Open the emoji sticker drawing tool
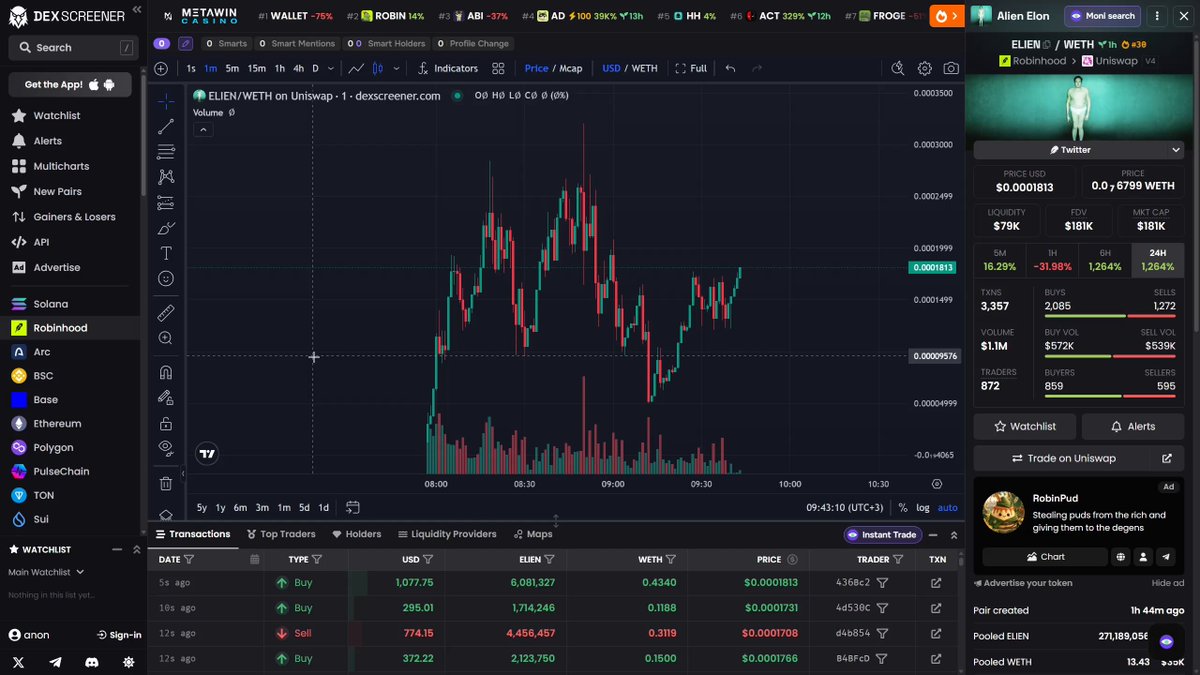 point(166,279)
